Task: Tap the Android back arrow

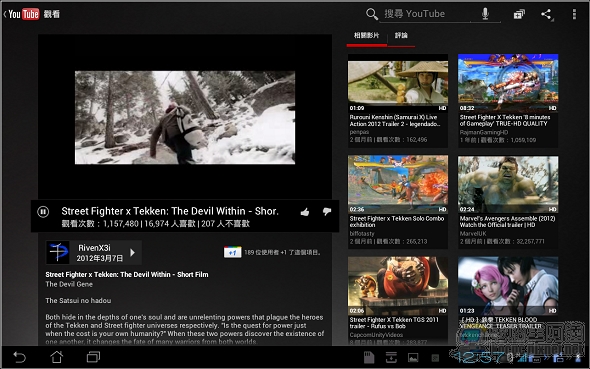Action: [x=19, y=357]
